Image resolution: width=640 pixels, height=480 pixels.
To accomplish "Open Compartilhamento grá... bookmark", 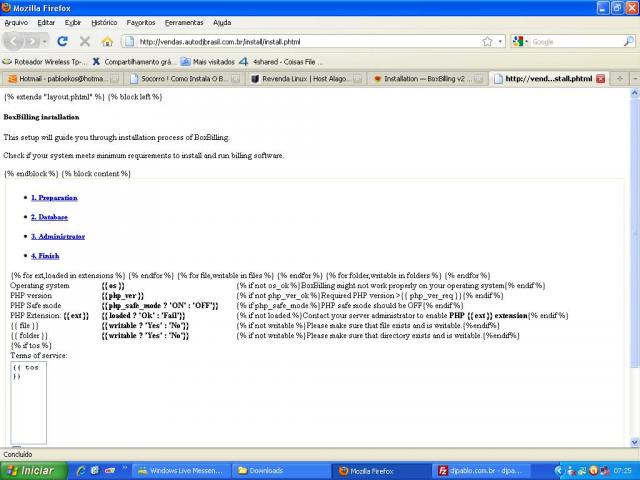I will coord(133,62).
